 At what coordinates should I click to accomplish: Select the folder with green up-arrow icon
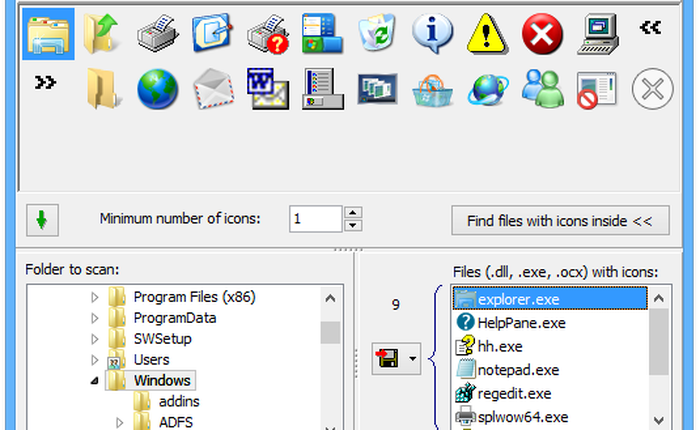pos(103,34)
